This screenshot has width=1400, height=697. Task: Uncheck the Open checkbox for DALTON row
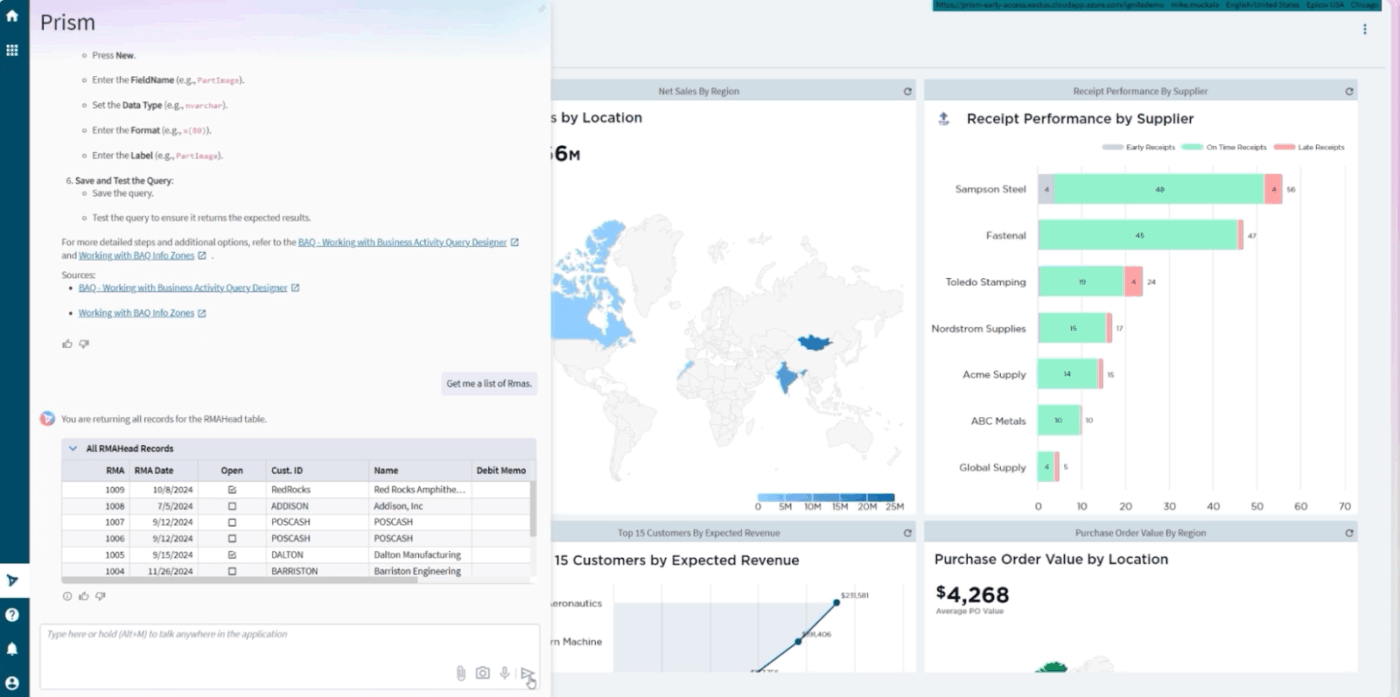click(232, 555)
